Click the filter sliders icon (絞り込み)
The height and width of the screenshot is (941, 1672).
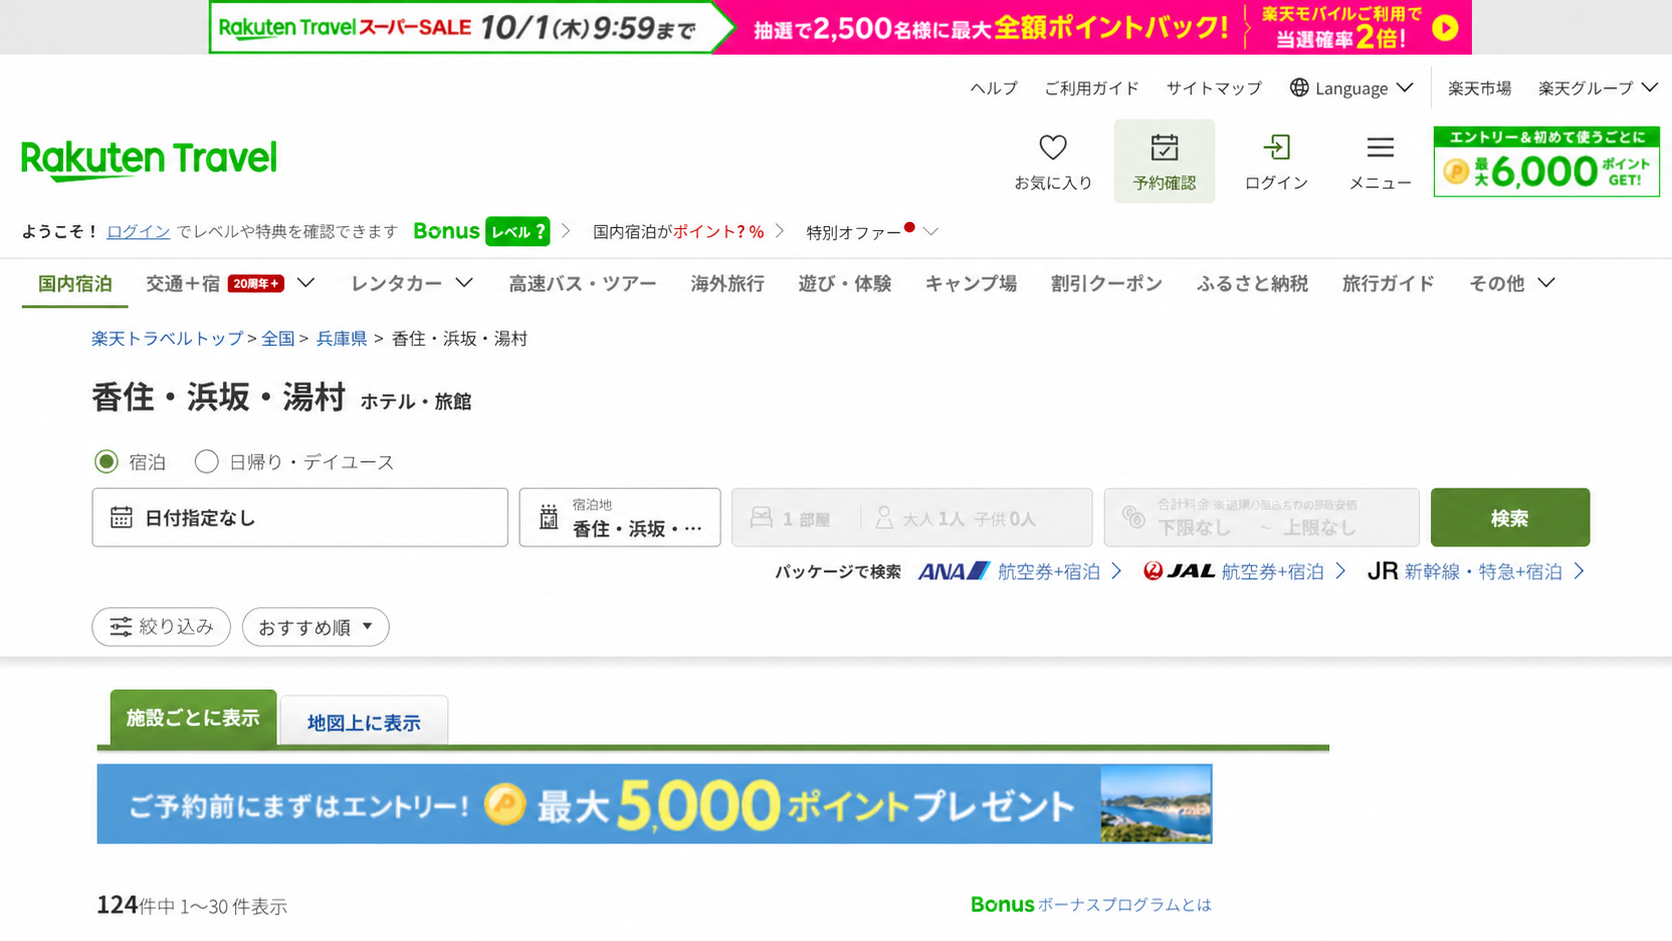pyautogui.click(x=121, y=627)
